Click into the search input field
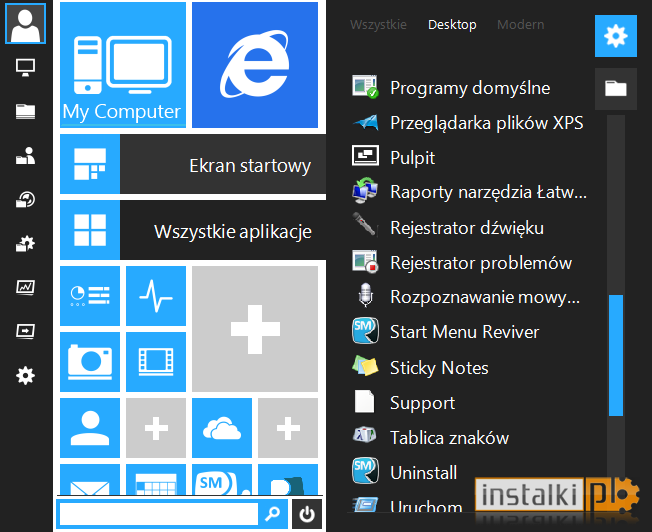This screenshot has width=652, height=532. coord(159,514)
